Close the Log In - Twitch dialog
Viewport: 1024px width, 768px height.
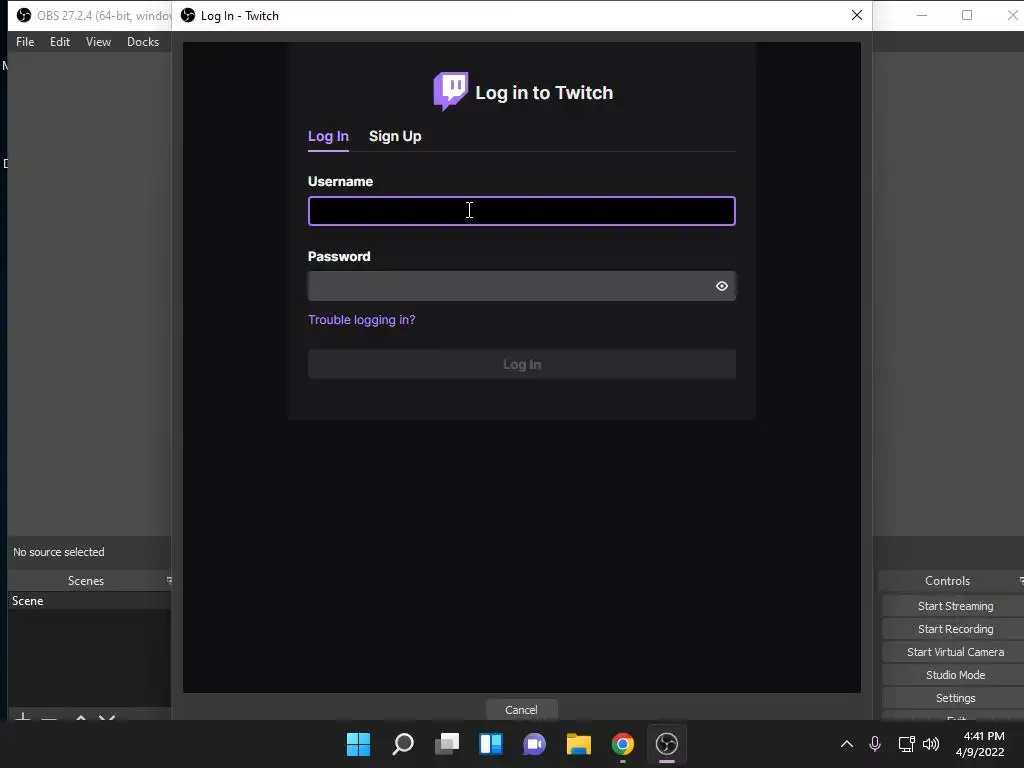pyautogui.click(x=857, y=15)
